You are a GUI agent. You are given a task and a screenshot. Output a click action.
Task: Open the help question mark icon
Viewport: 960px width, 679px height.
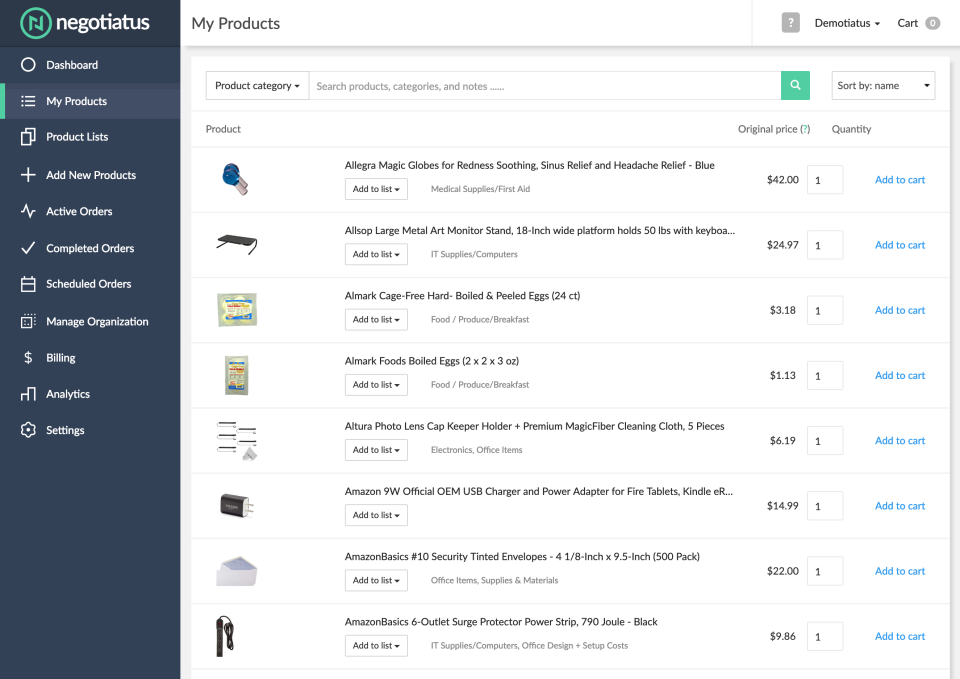point(789,22)
